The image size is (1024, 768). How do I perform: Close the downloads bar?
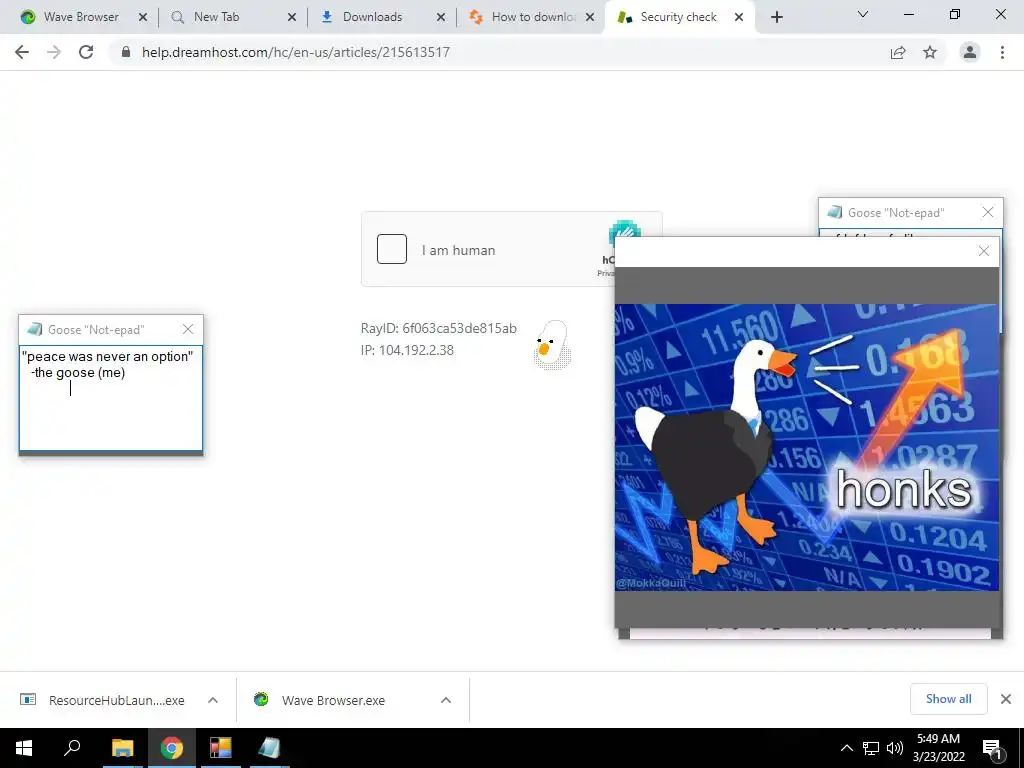1006,699
